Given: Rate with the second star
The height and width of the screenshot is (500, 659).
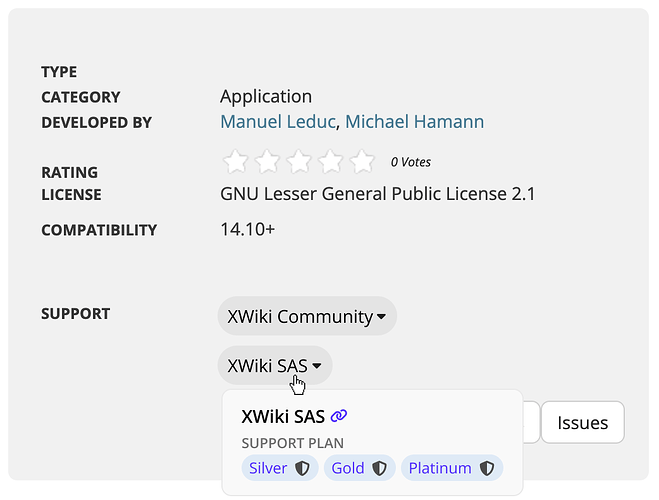Looking at the screenshot, I should click(x=267, y=161).
